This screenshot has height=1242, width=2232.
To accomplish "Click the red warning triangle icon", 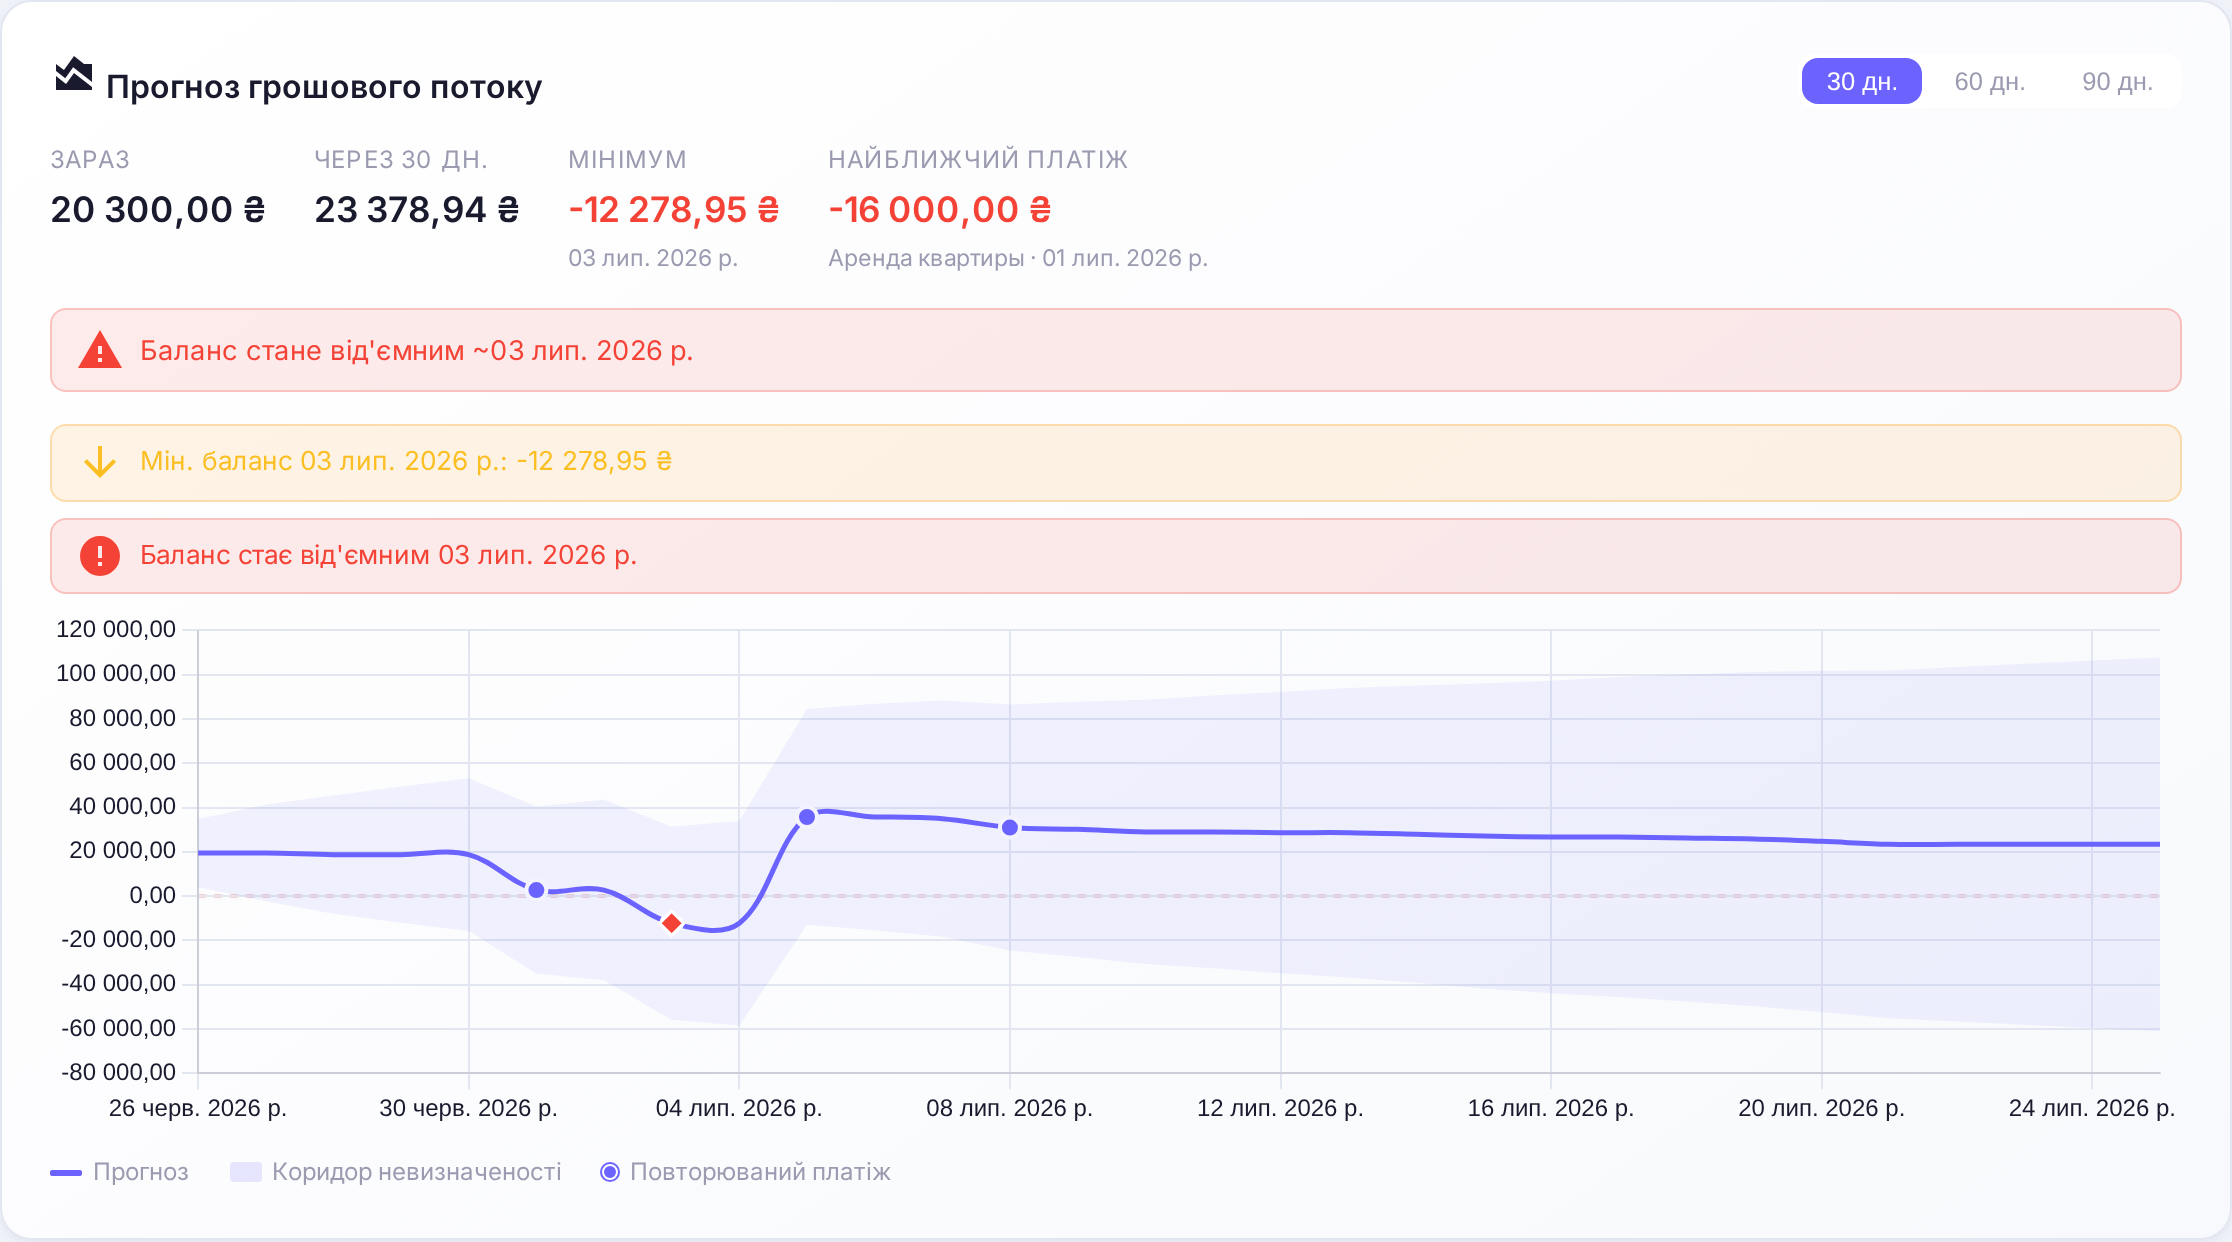I will (x=100, y=351).
